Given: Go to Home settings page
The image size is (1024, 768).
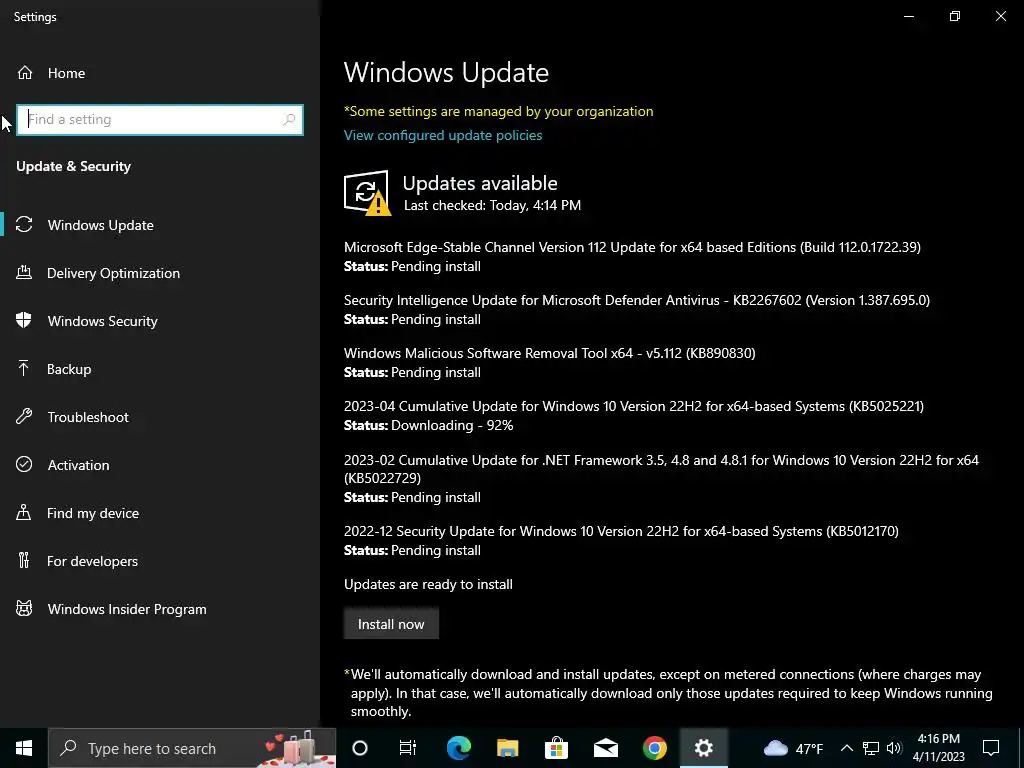Looking at the screenshot, I should click(x=160, y=72).
